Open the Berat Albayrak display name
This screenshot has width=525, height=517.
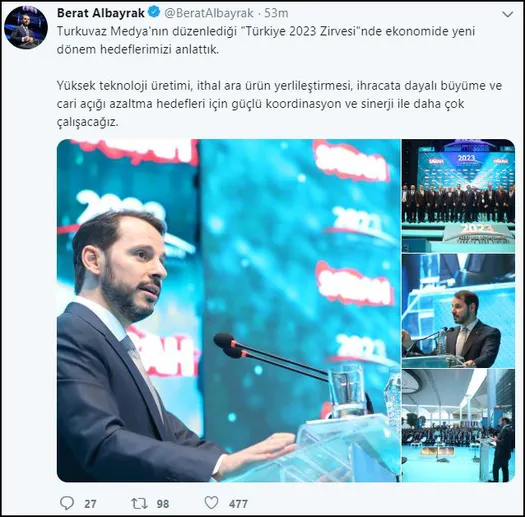(101, 13)
